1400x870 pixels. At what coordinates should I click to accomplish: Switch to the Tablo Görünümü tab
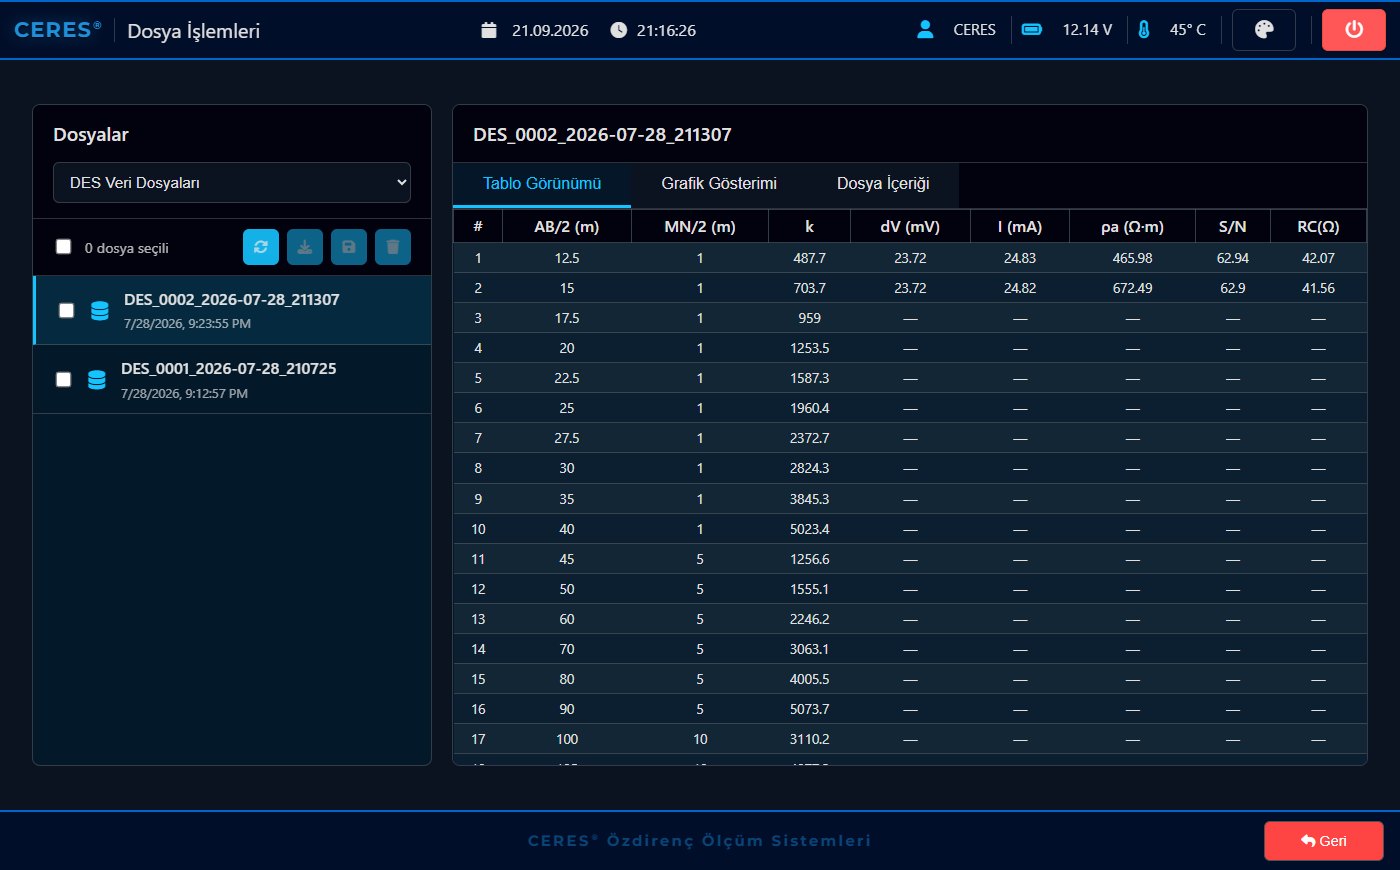[x=542, y=184]
